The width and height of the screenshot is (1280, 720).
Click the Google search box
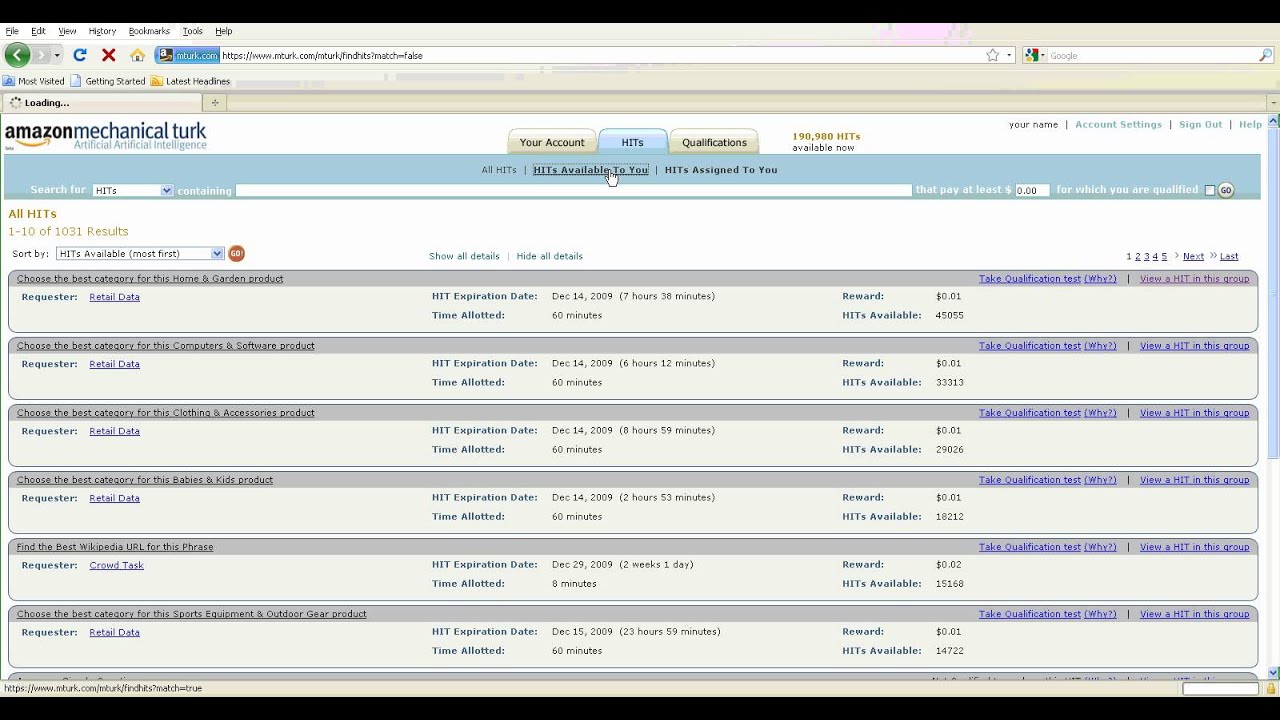tap(1150, 55)
